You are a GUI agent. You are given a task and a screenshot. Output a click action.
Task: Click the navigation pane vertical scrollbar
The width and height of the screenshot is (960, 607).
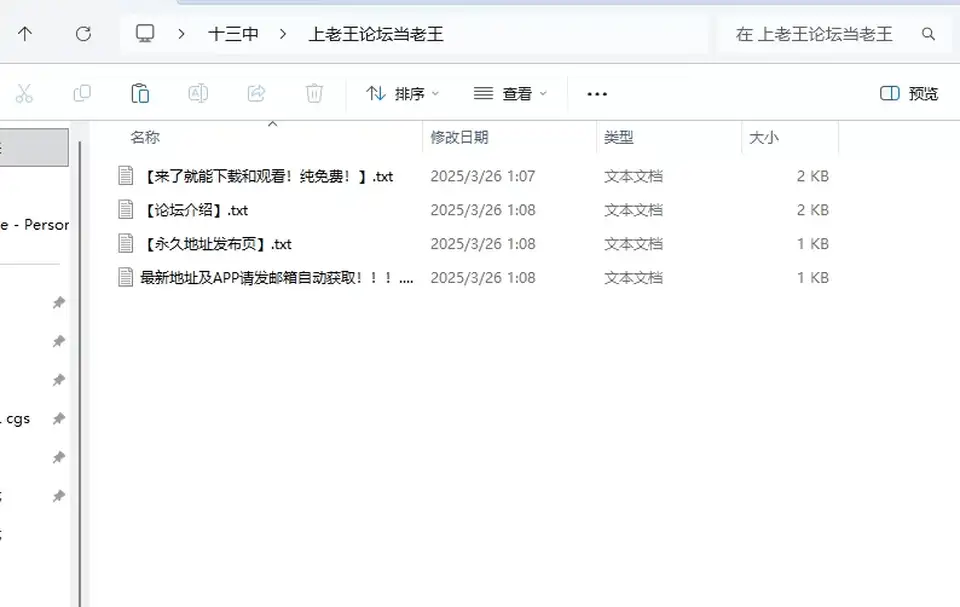coord(80,374)
